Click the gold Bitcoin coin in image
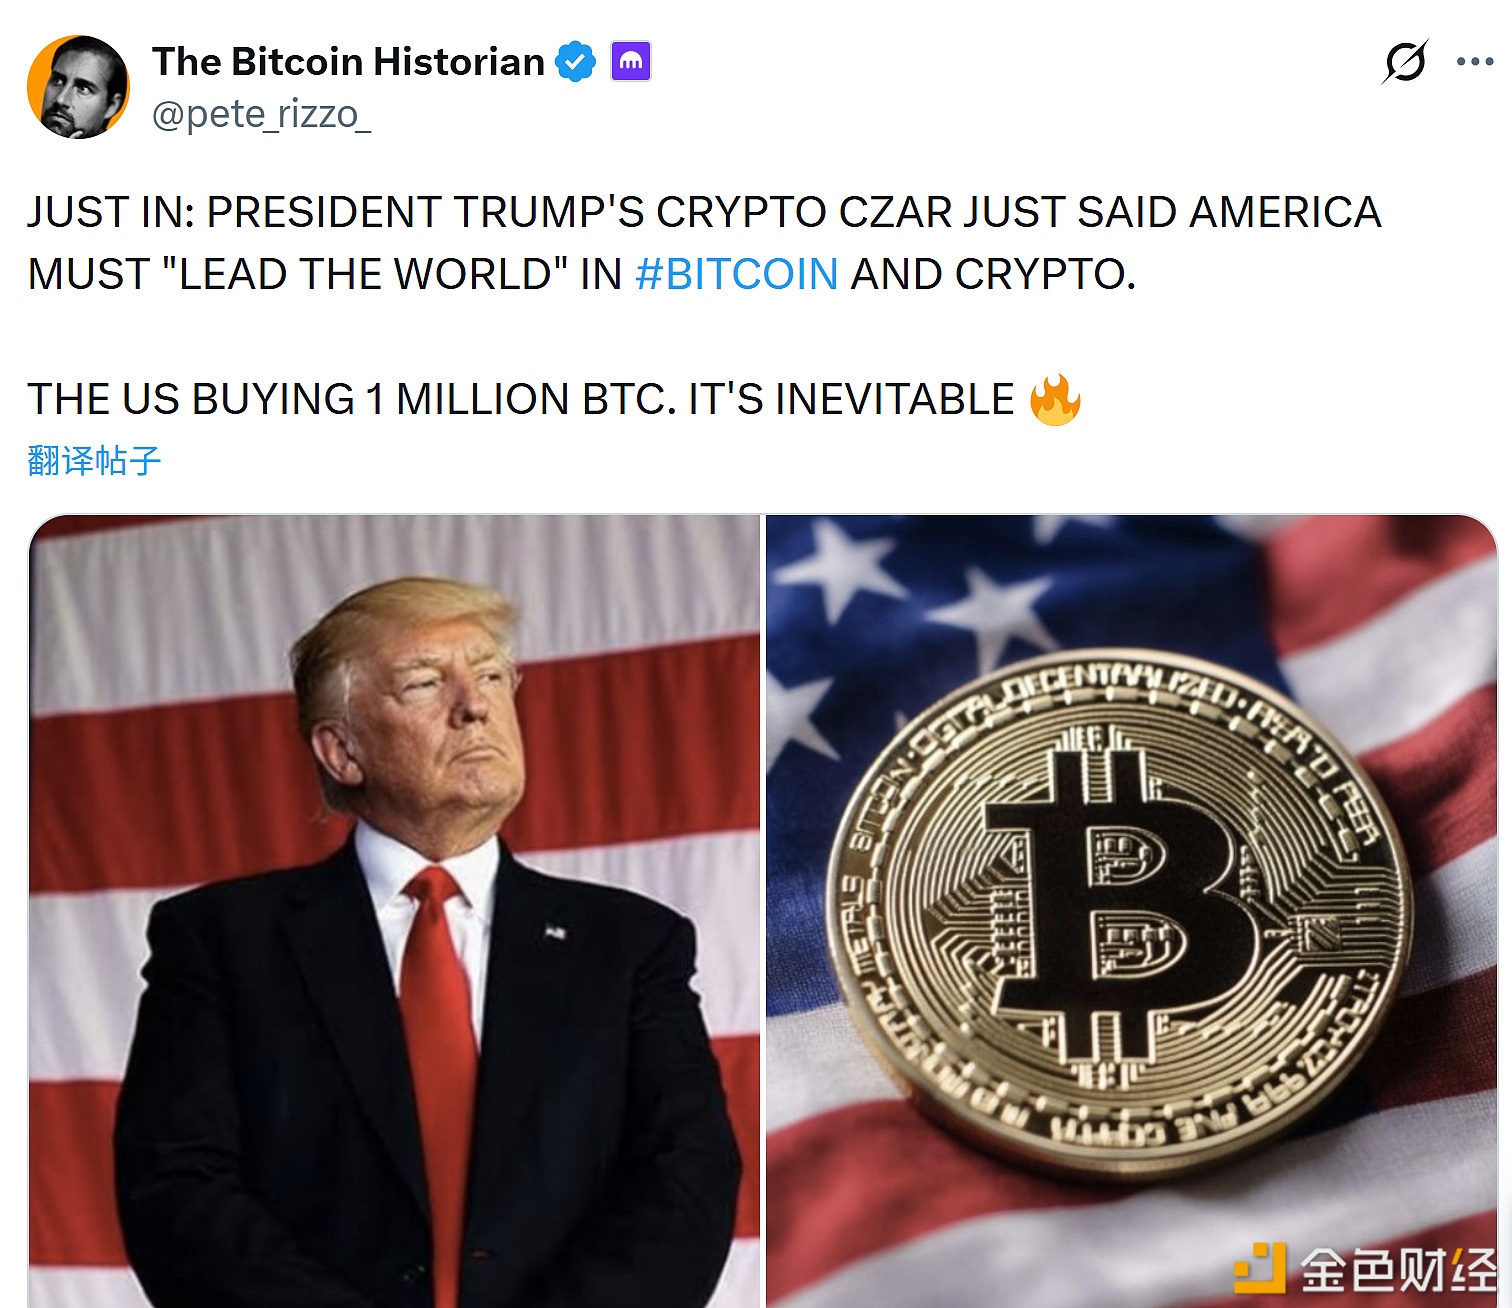Image resolution: width=1512 pixels, height=1308 pixels. (1120, 912)
